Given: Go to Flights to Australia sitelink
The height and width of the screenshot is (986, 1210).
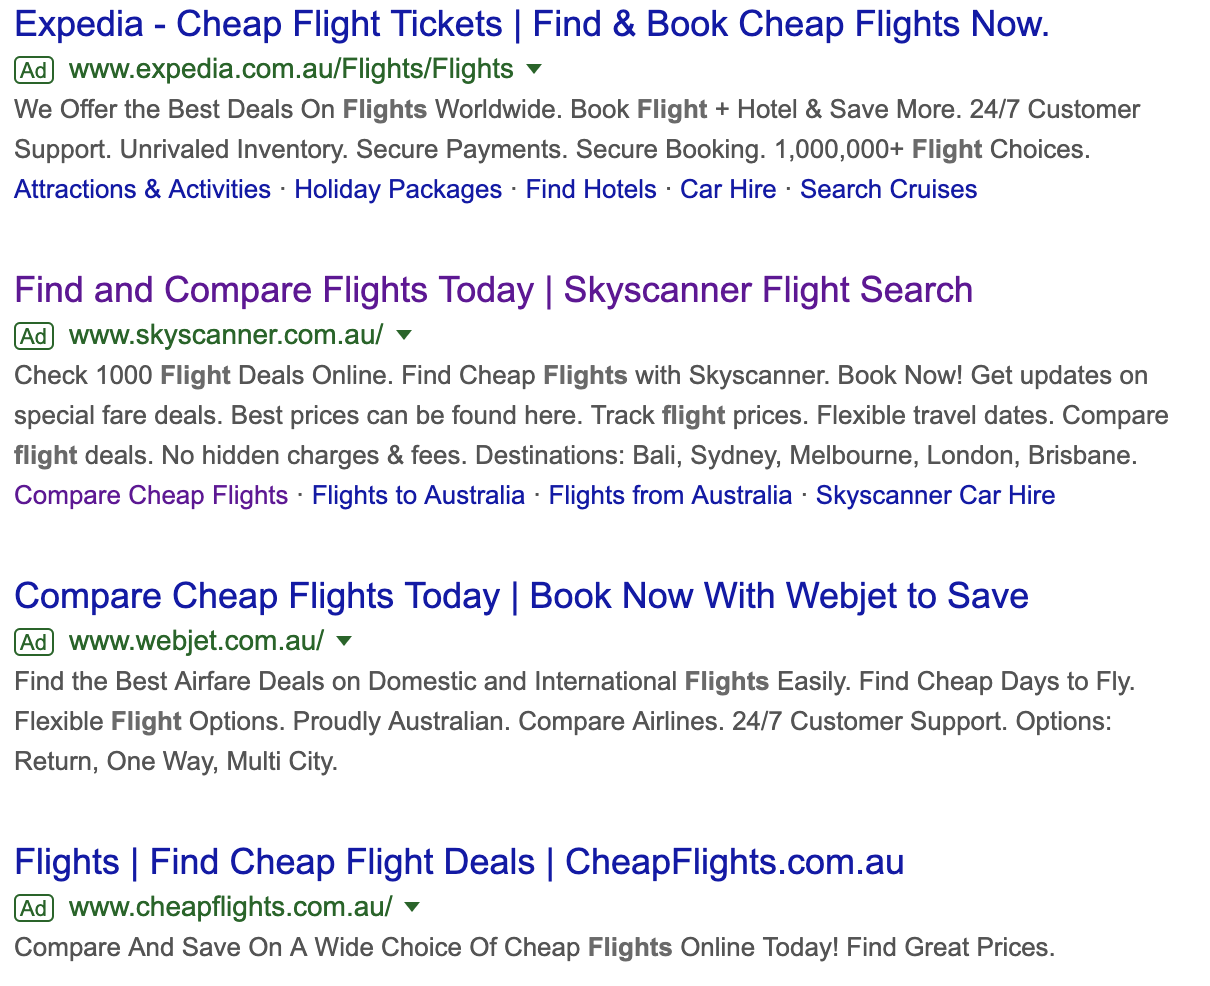Looking at the screenshot, I should click(x=418, y=496).
